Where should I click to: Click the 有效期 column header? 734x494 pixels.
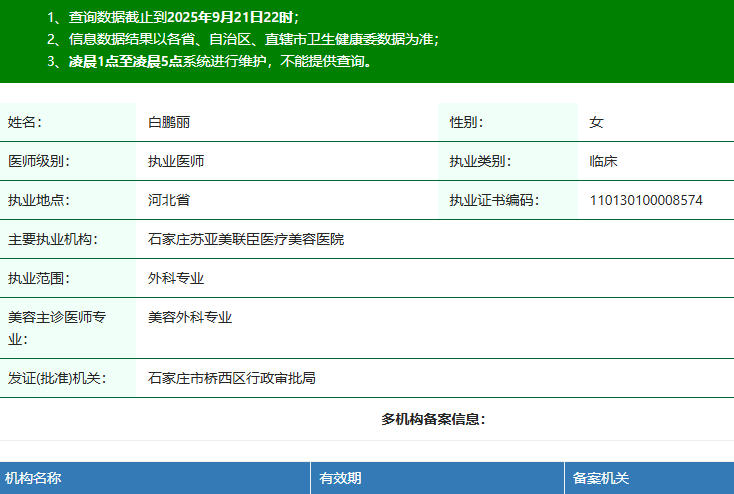340,479
